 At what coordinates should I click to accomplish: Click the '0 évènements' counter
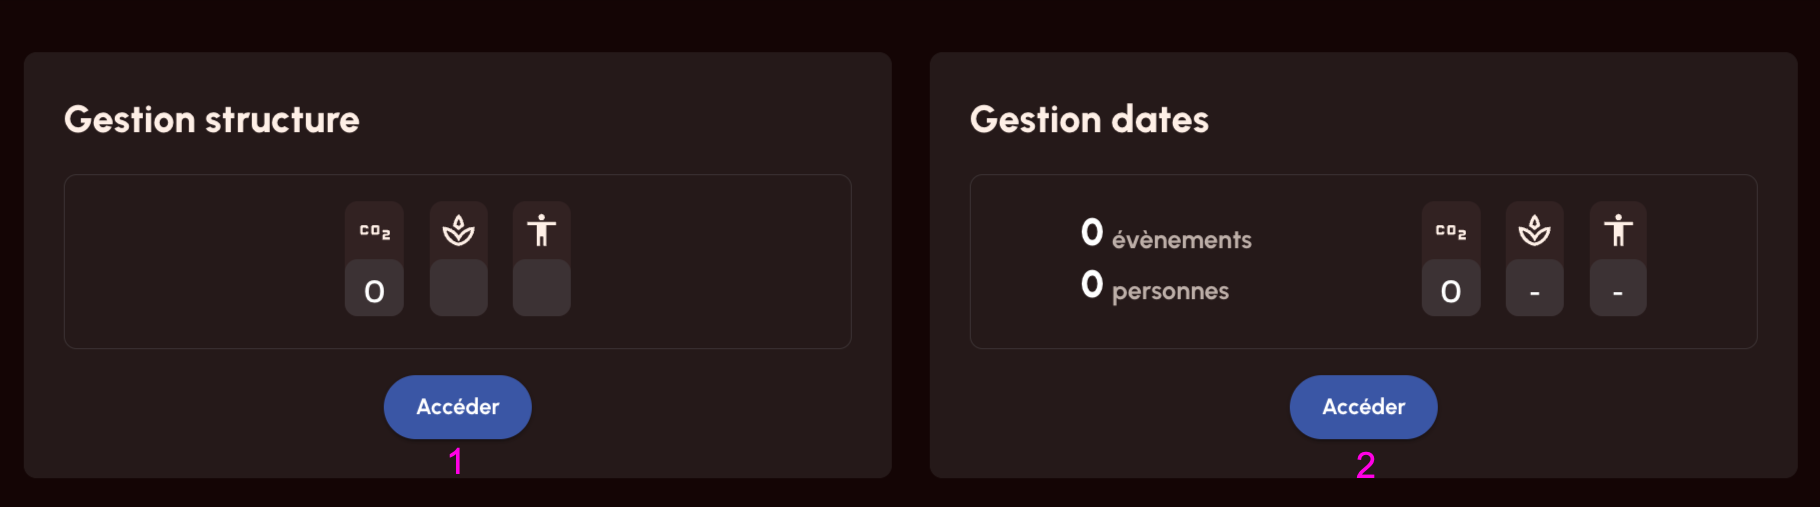tap(1166, 236)
